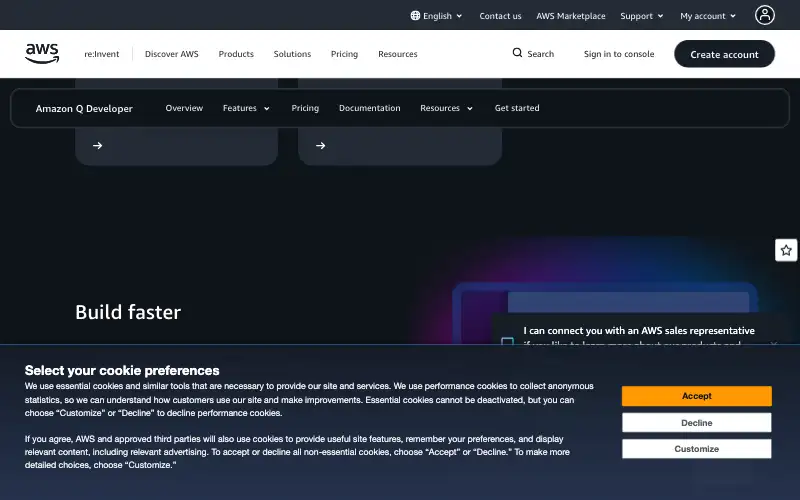The image size is (800, 500).
Task: Open the English language dropdown
Action: [437, 16]
